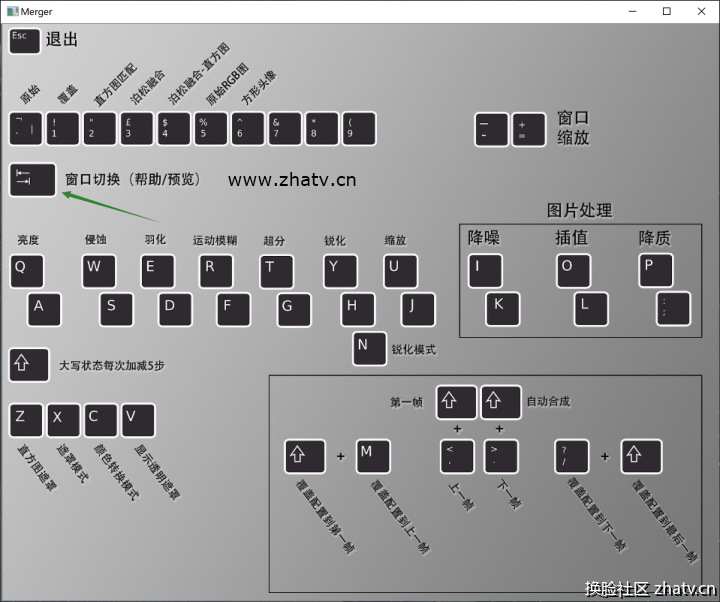Click the U key under 缩放

point(401,271)
